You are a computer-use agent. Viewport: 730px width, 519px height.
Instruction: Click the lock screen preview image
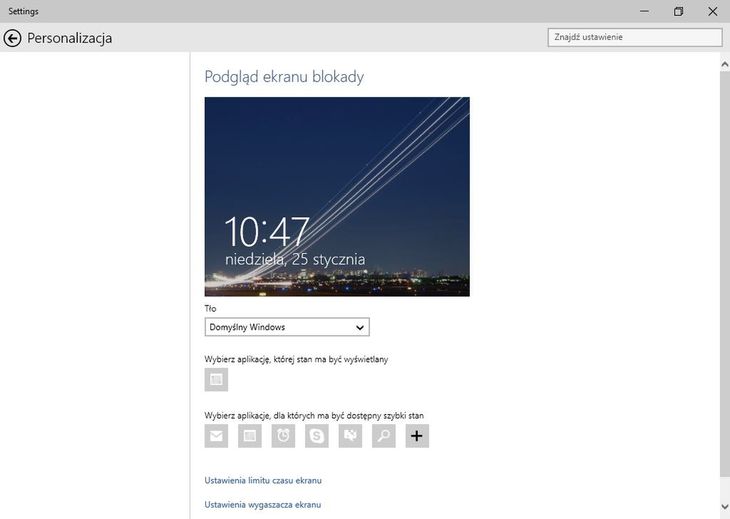click(x=337, y=196)
